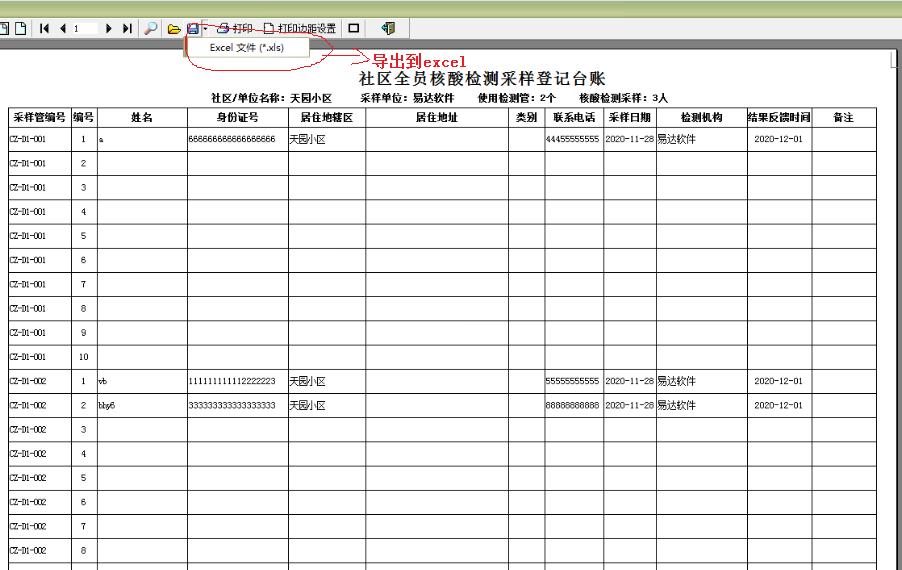Select Excel 文件 (*.xls) export option
This screenshot has height=570, width=902.
(x=247, y=48)
